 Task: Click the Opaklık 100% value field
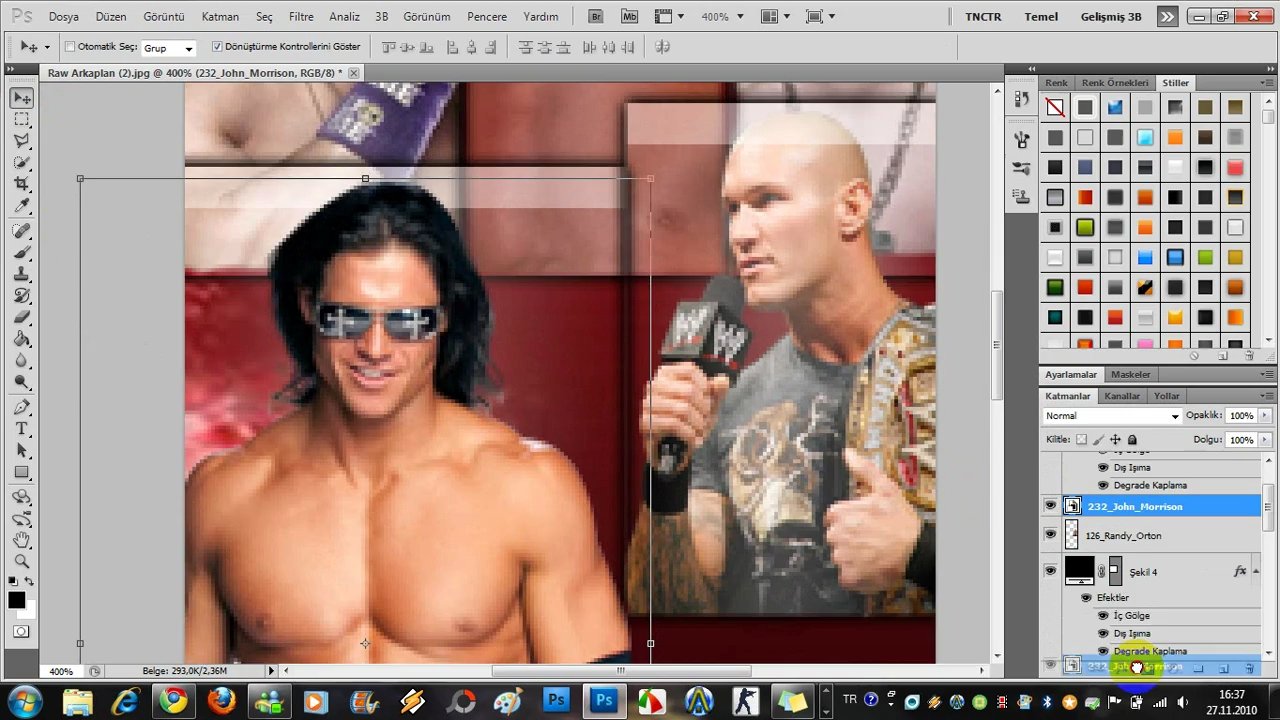pyautogui.click(x=1241, y=416)
